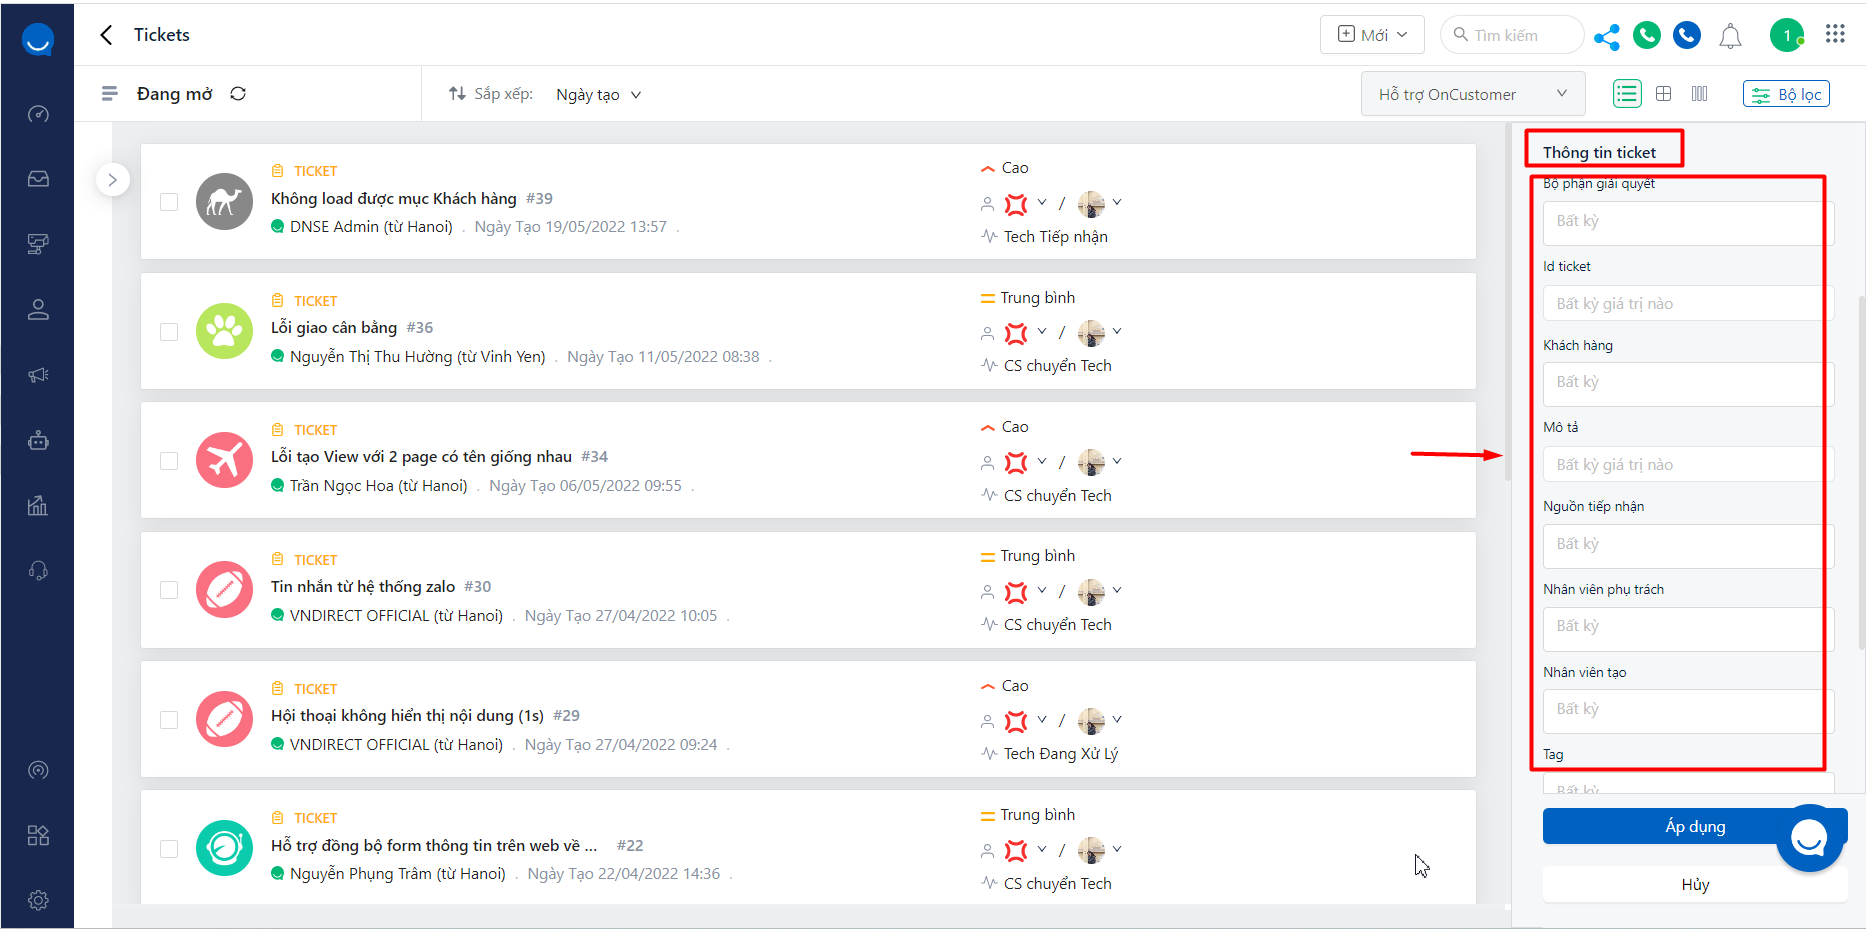Refresh the Đang mở ticket list

tap(238, 94)
